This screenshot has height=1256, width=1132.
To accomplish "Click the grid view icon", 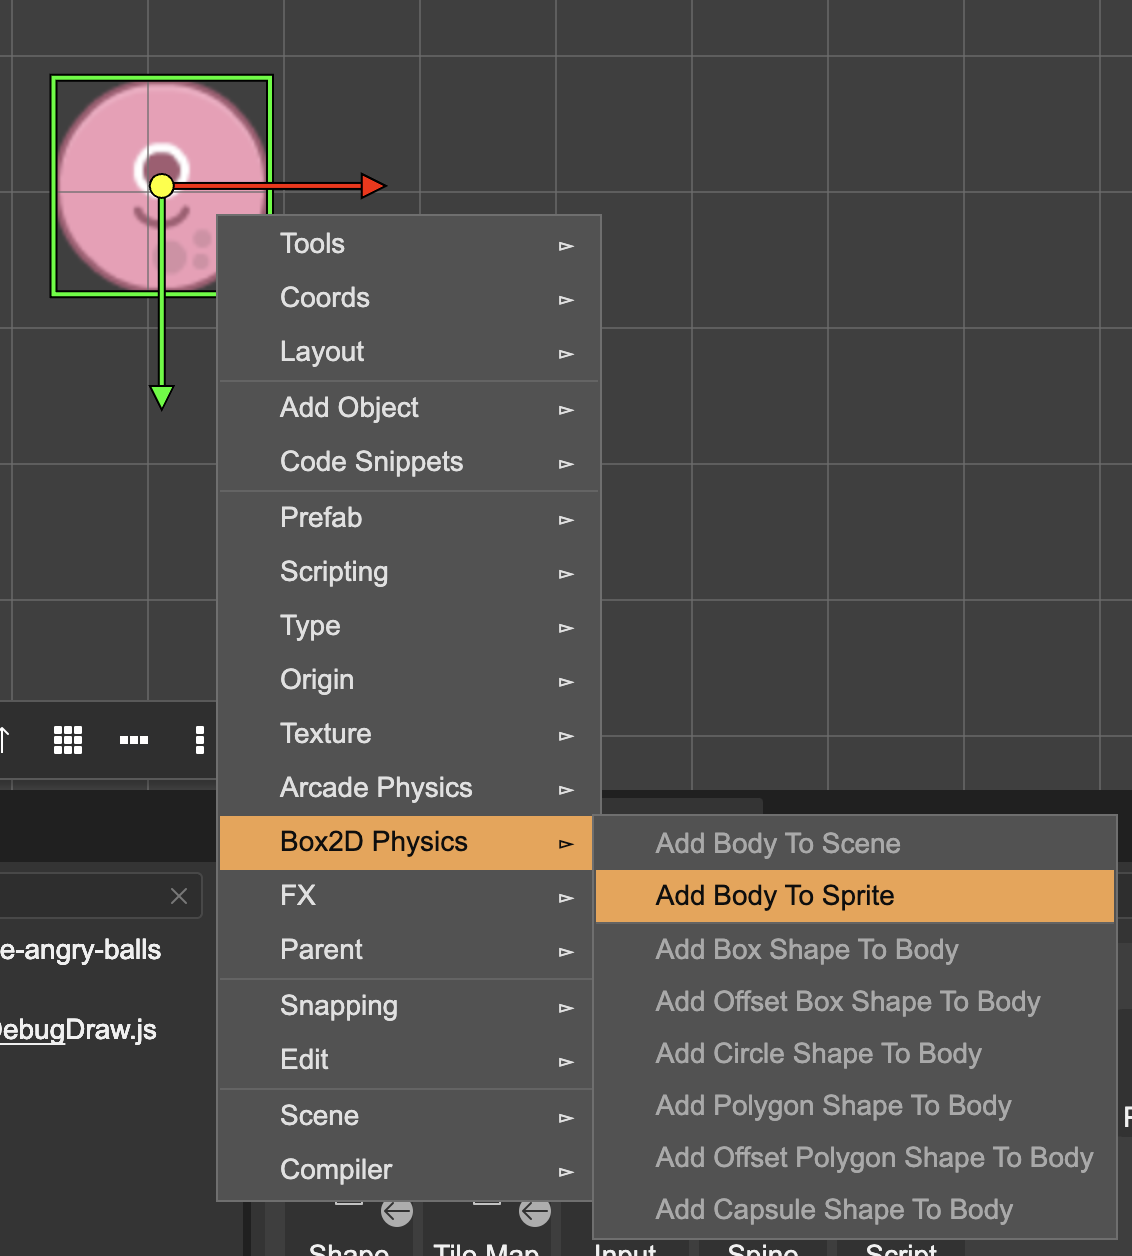I will pyautogui.click(x=68, y=740).
